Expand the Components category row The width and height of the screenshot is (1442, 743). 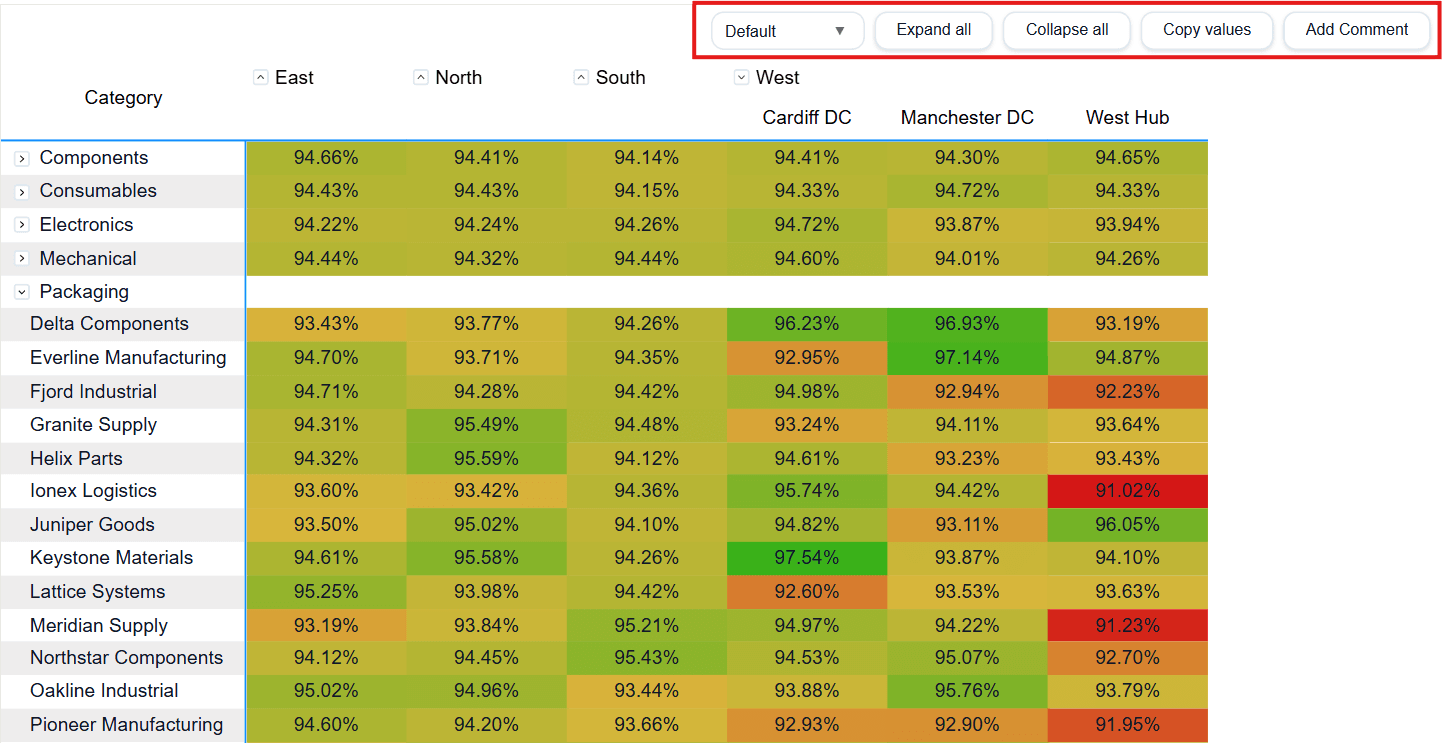22,159
